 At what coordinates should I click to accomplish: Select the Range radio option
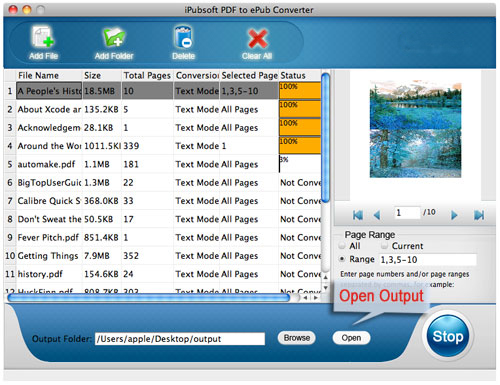click(x=342, y=259)
